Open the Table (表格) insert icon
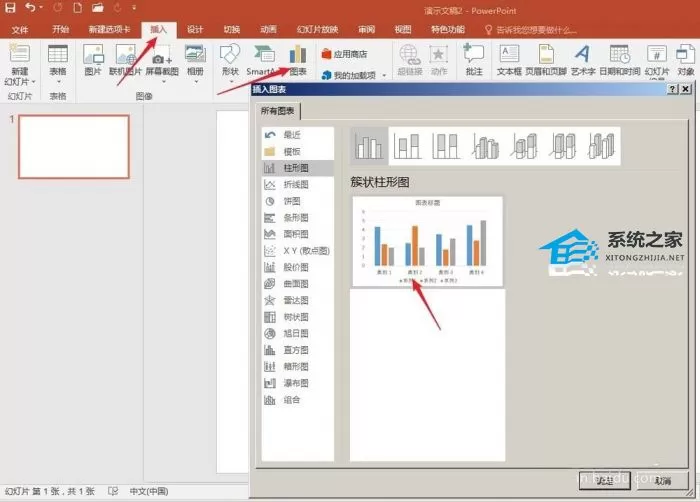700x502 pixels. point(58,54)
